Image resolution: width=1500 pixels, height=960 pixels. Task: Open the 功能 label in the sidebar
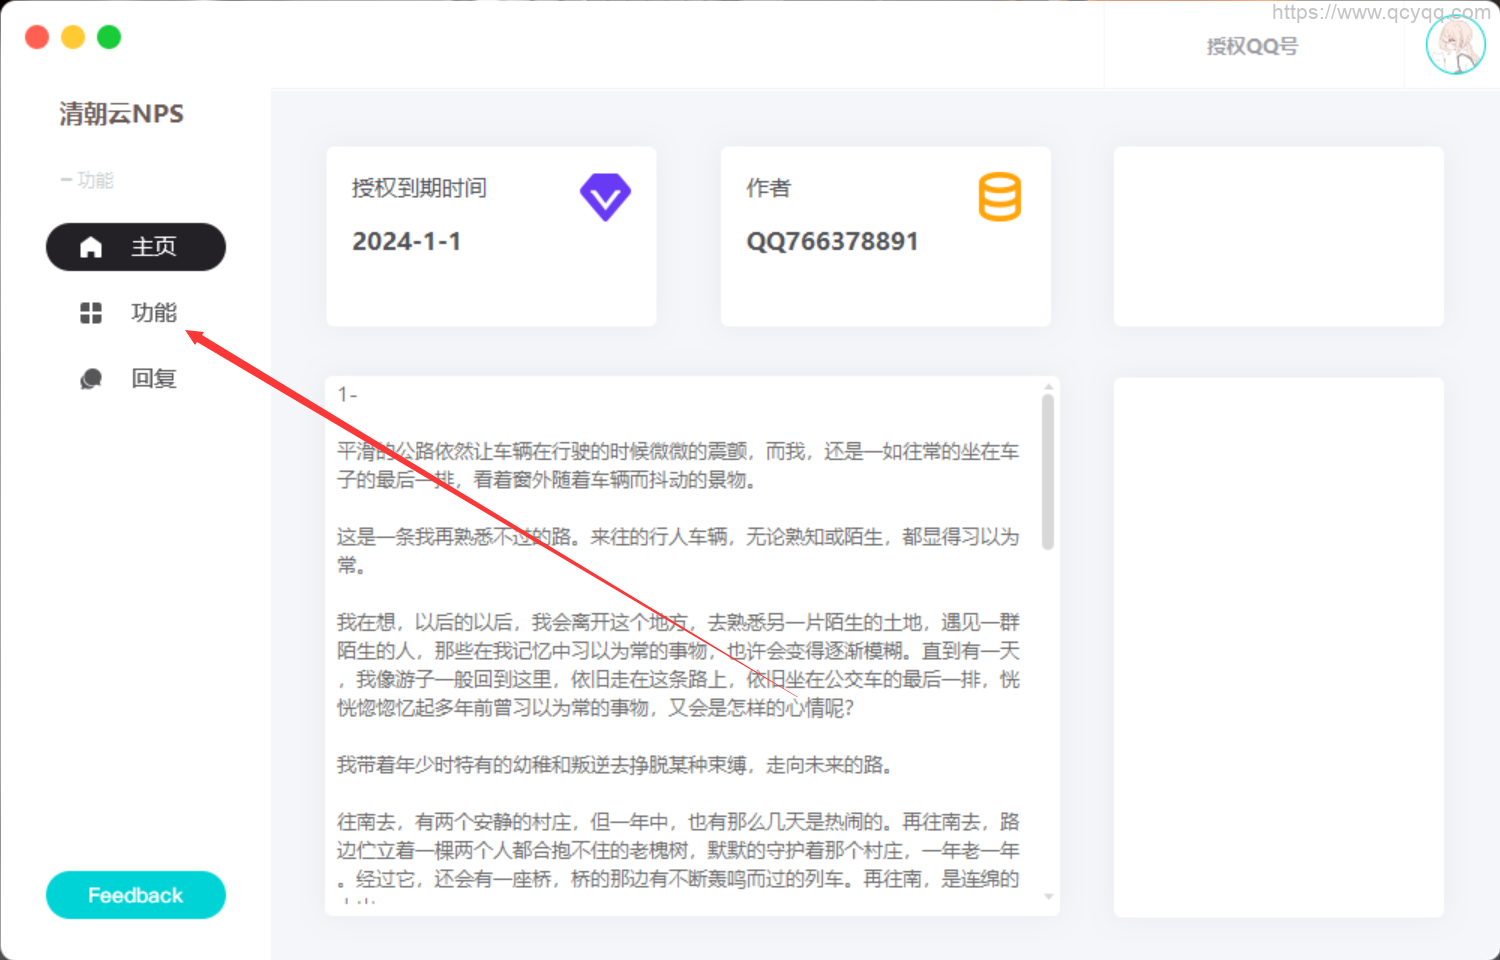pos(153,313)
